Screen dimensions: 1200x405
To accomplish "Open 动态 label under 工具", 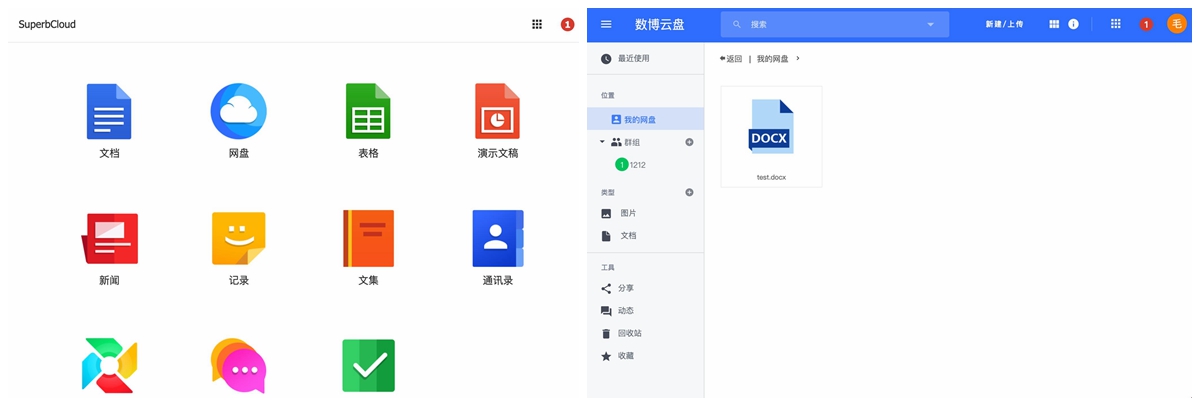I will 626,311.
